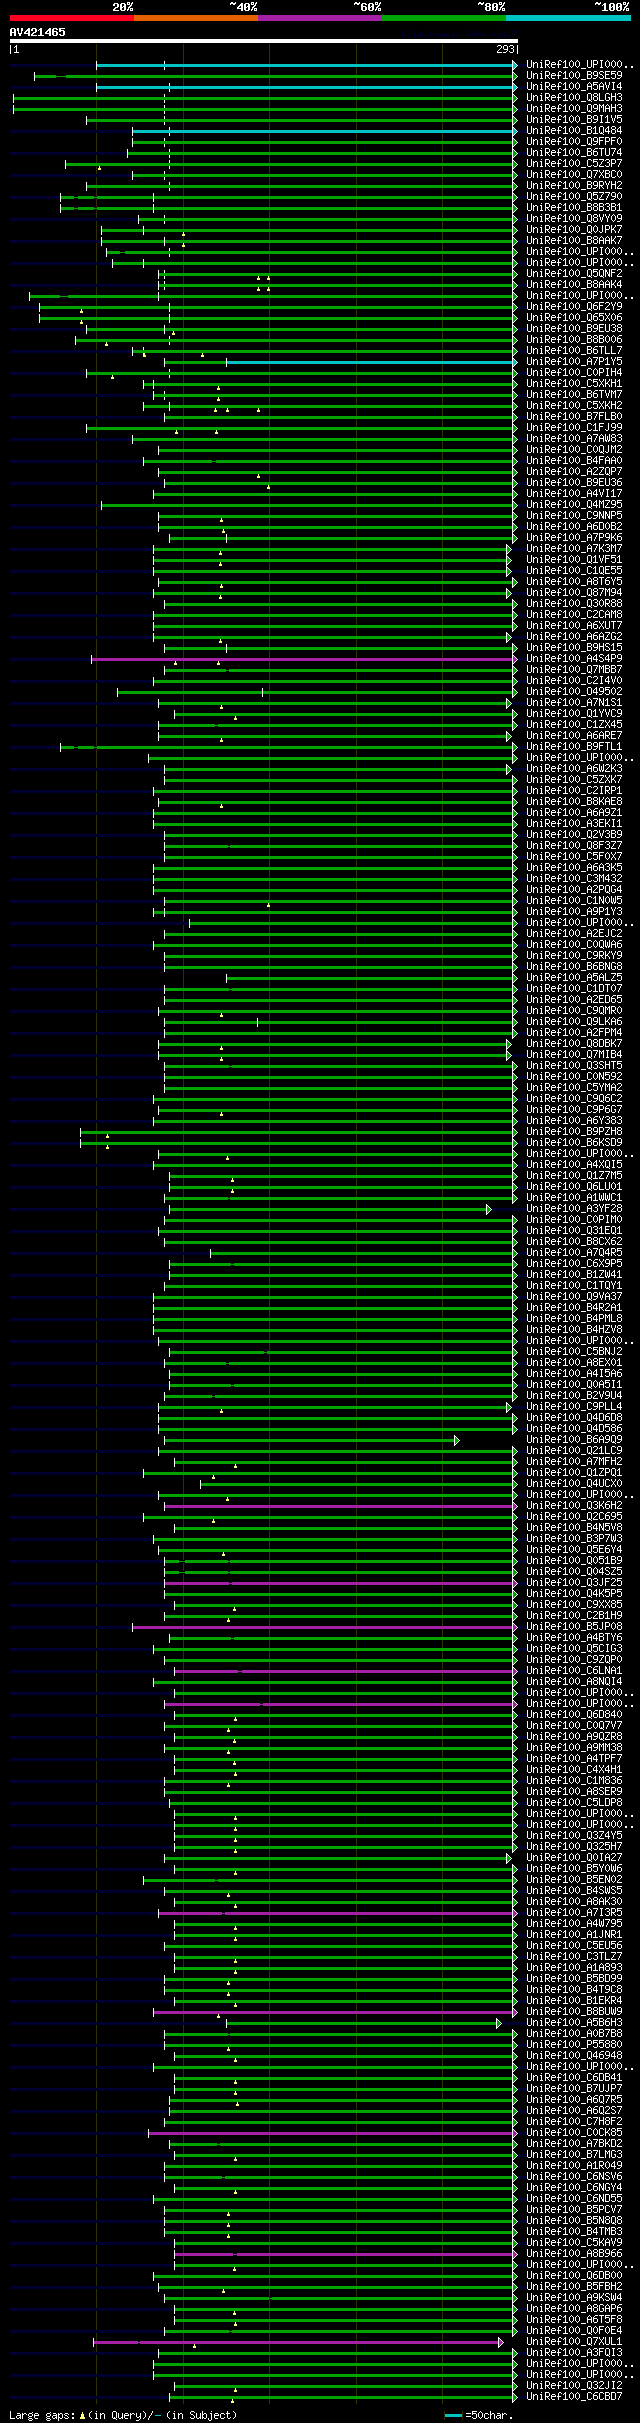Screen dimensions: 640x2423
Task: Select hit UniRef100_C1FJ99
Action: [x=574, y=428]
